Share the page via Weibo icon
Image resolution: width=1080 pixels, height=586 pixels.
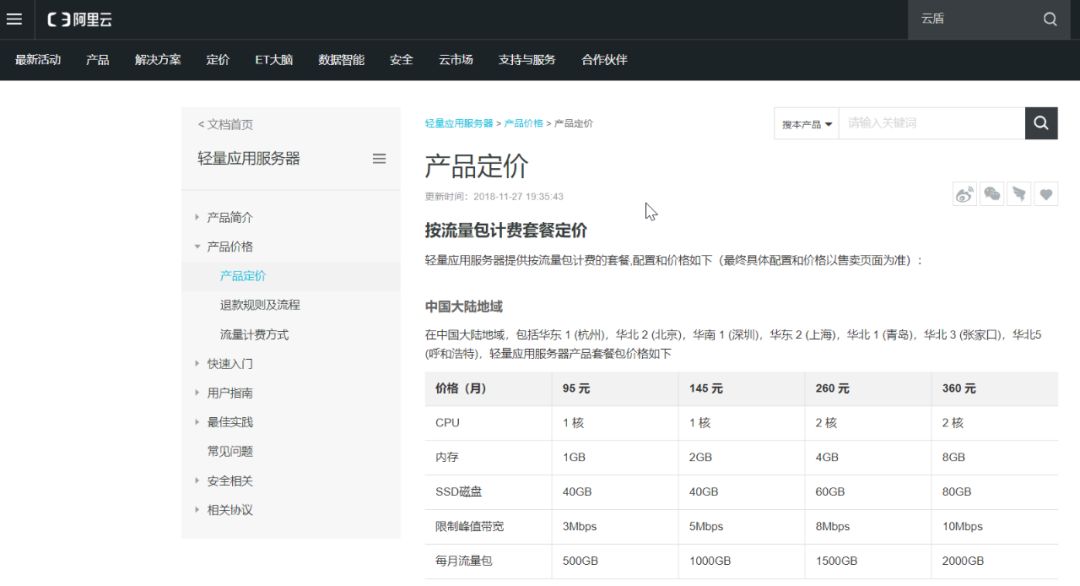[x=964, y=194]
